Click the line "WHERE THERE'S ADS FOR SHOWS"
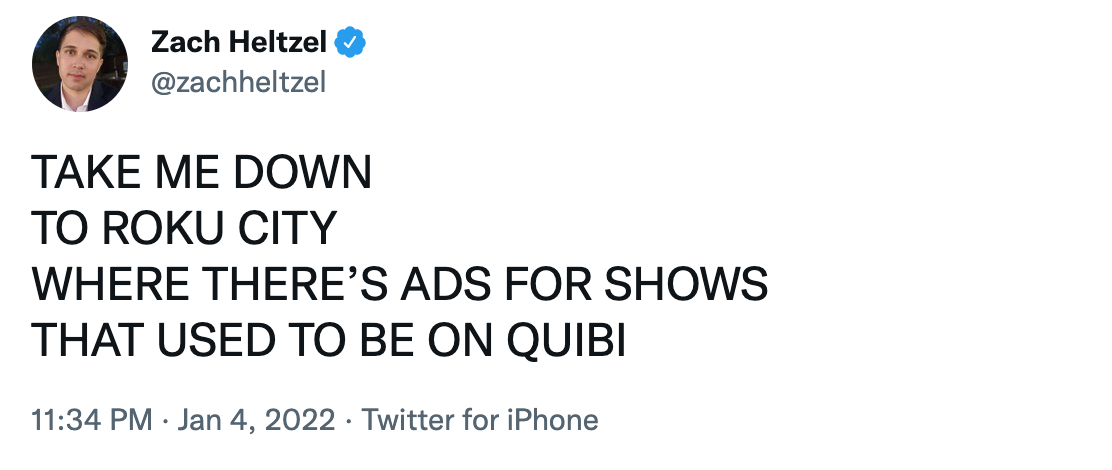Image resolution: width=1112 pixels, height=470 pixels. [x=400, y=286]
